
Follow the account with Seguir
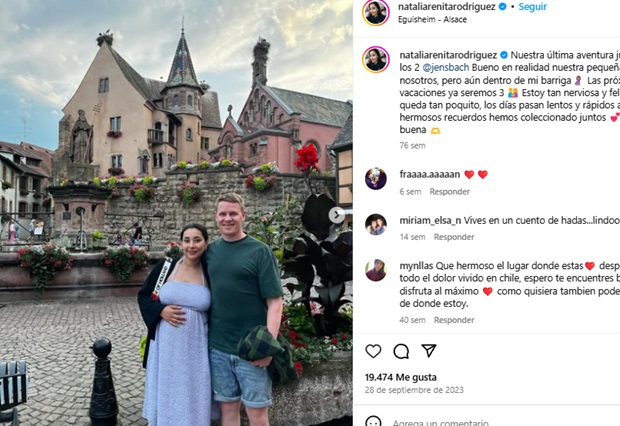pos(532,7)
